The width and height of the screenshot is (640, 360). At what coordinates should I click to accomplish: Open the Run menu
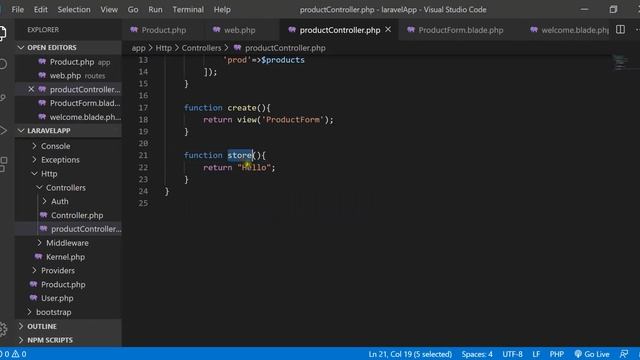pos(155,9)
